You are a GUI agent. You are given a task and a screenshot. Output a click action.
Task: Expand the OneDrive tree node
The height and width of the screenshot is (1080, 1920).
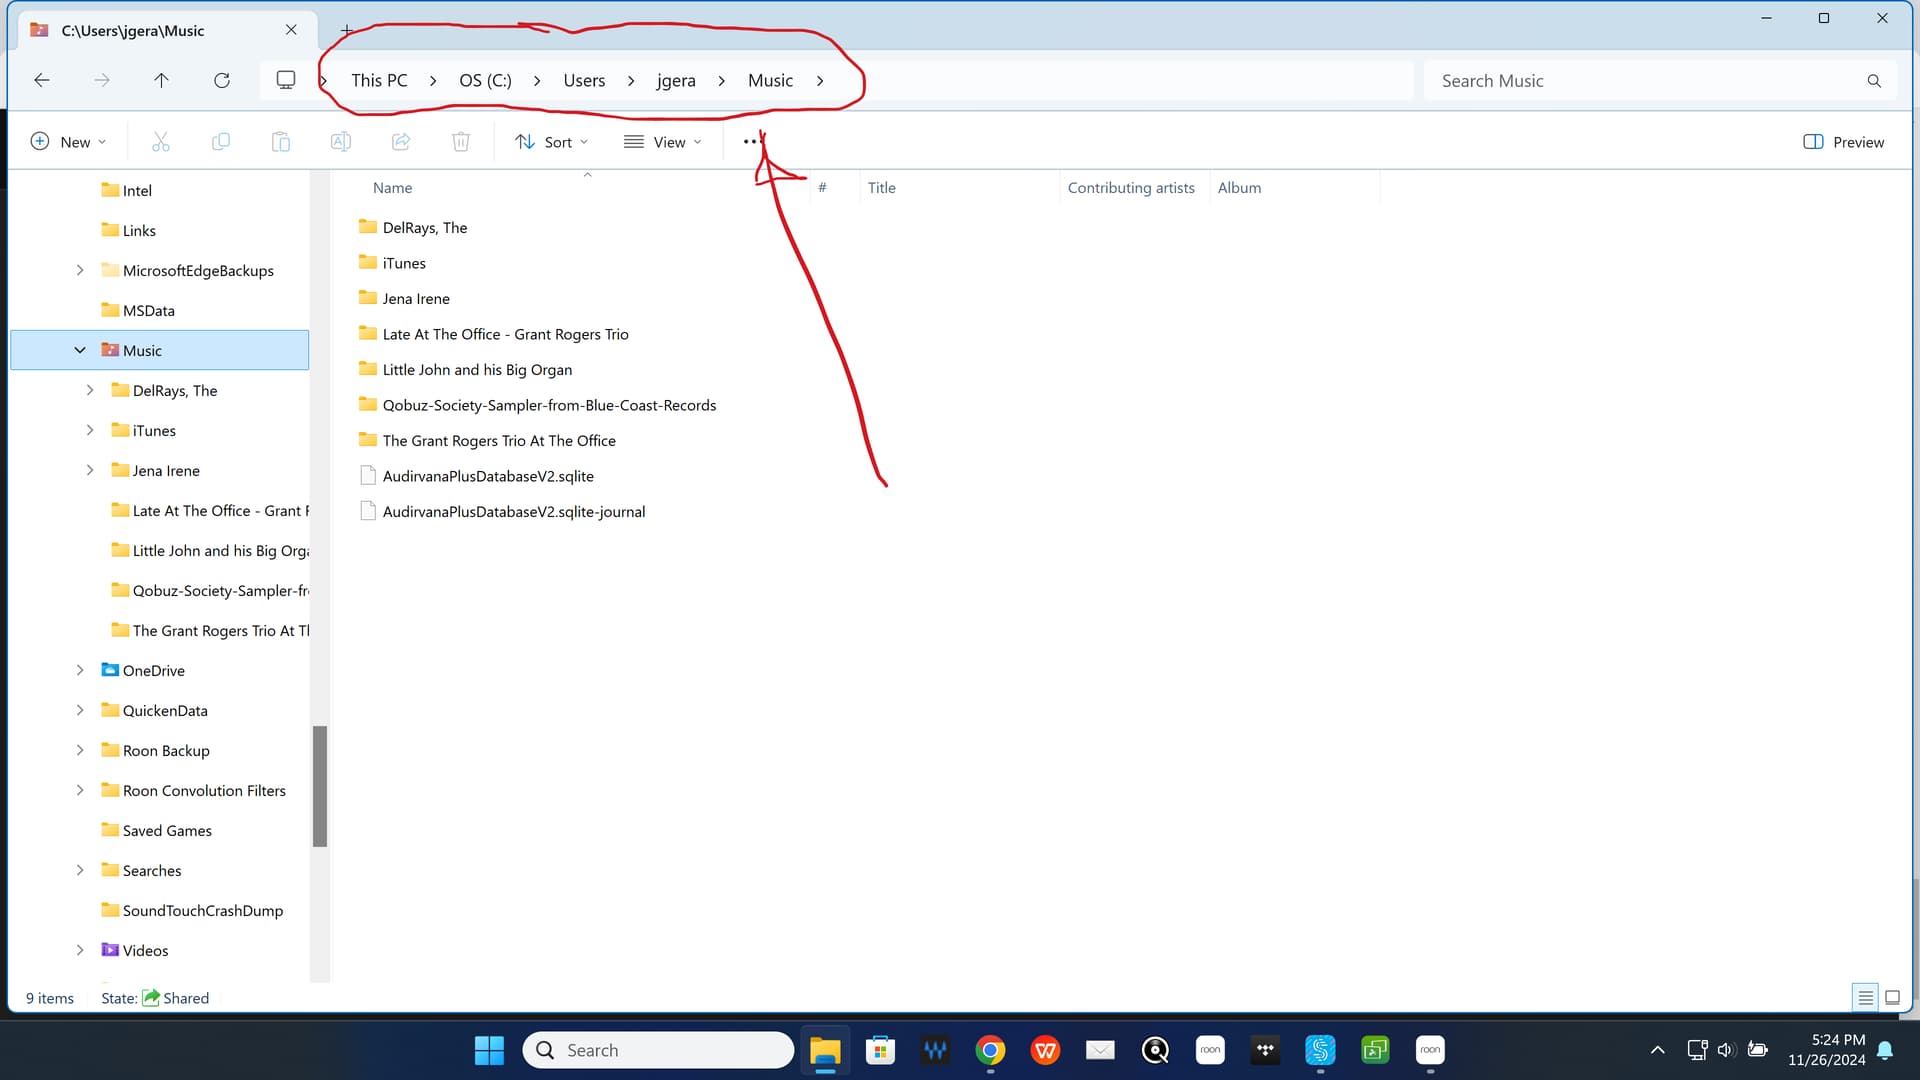80,670
